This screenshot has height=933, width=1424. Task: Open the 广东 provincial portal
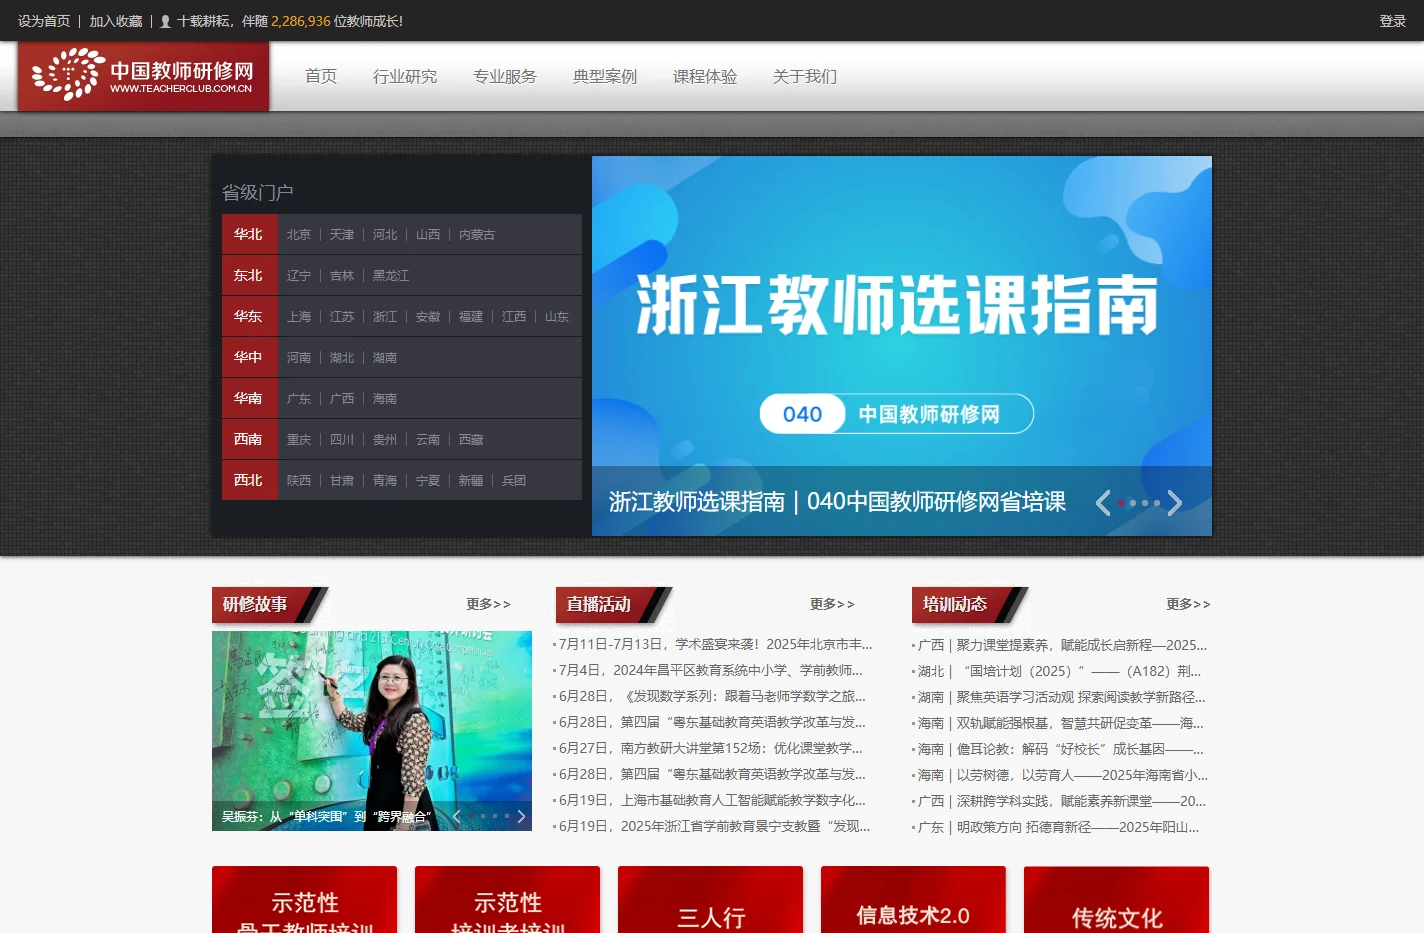click(x=299, y=398)
